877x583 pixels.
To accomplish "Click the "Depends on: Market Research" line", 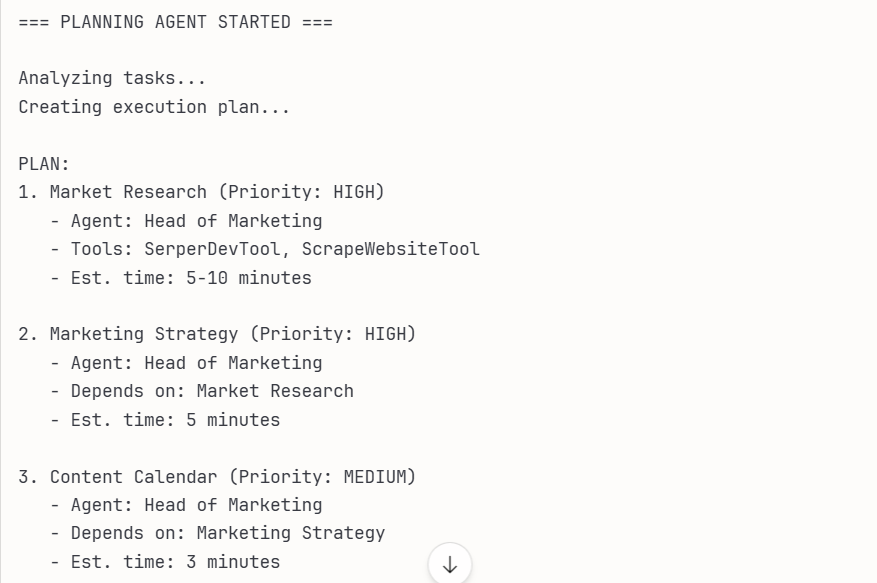I will pos(202,391).
